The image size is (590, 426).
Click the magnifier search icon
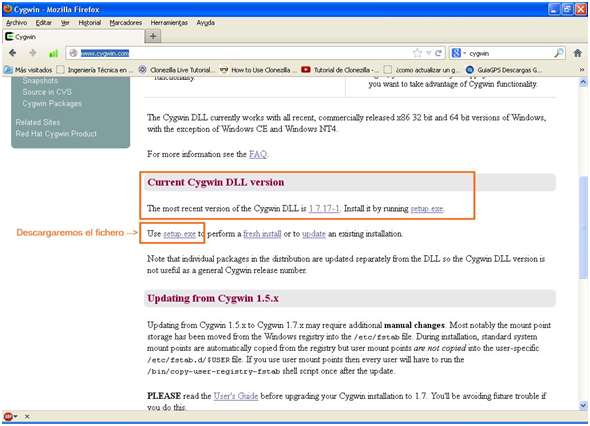[x=558, y=53]
